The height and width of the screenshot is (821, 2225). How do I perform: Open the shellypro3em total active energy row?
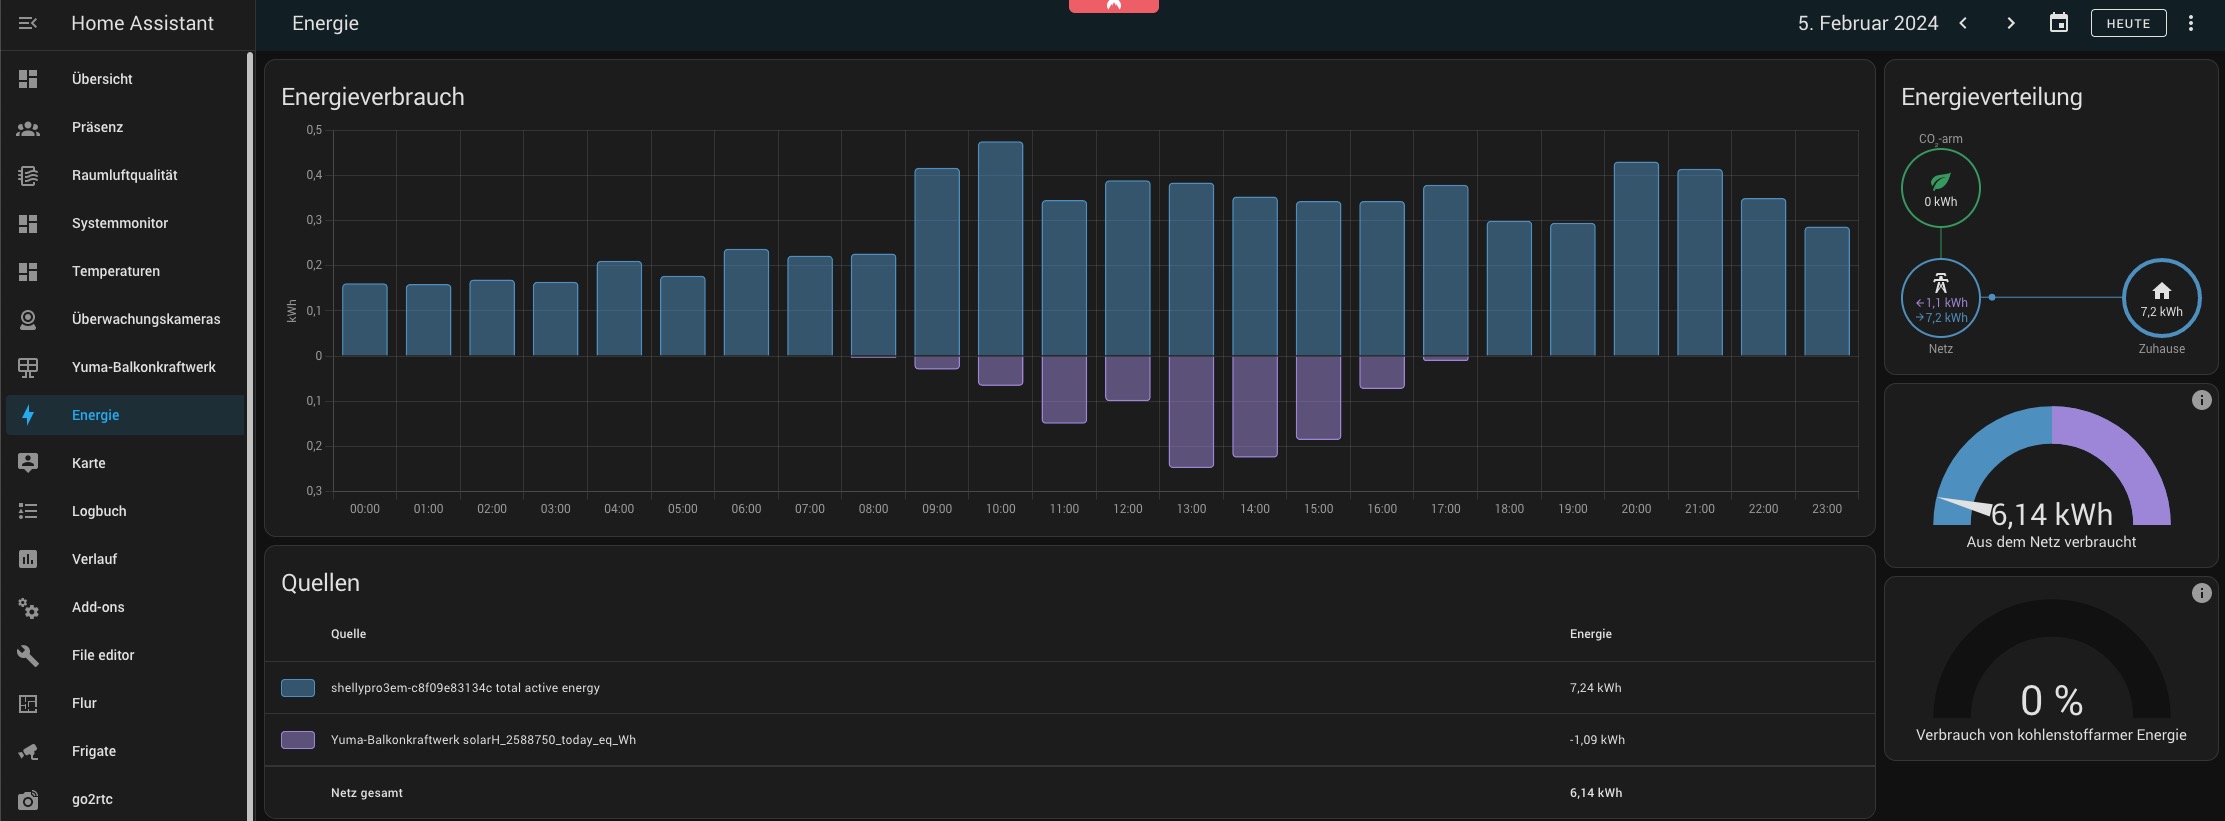pos(1069,688)
